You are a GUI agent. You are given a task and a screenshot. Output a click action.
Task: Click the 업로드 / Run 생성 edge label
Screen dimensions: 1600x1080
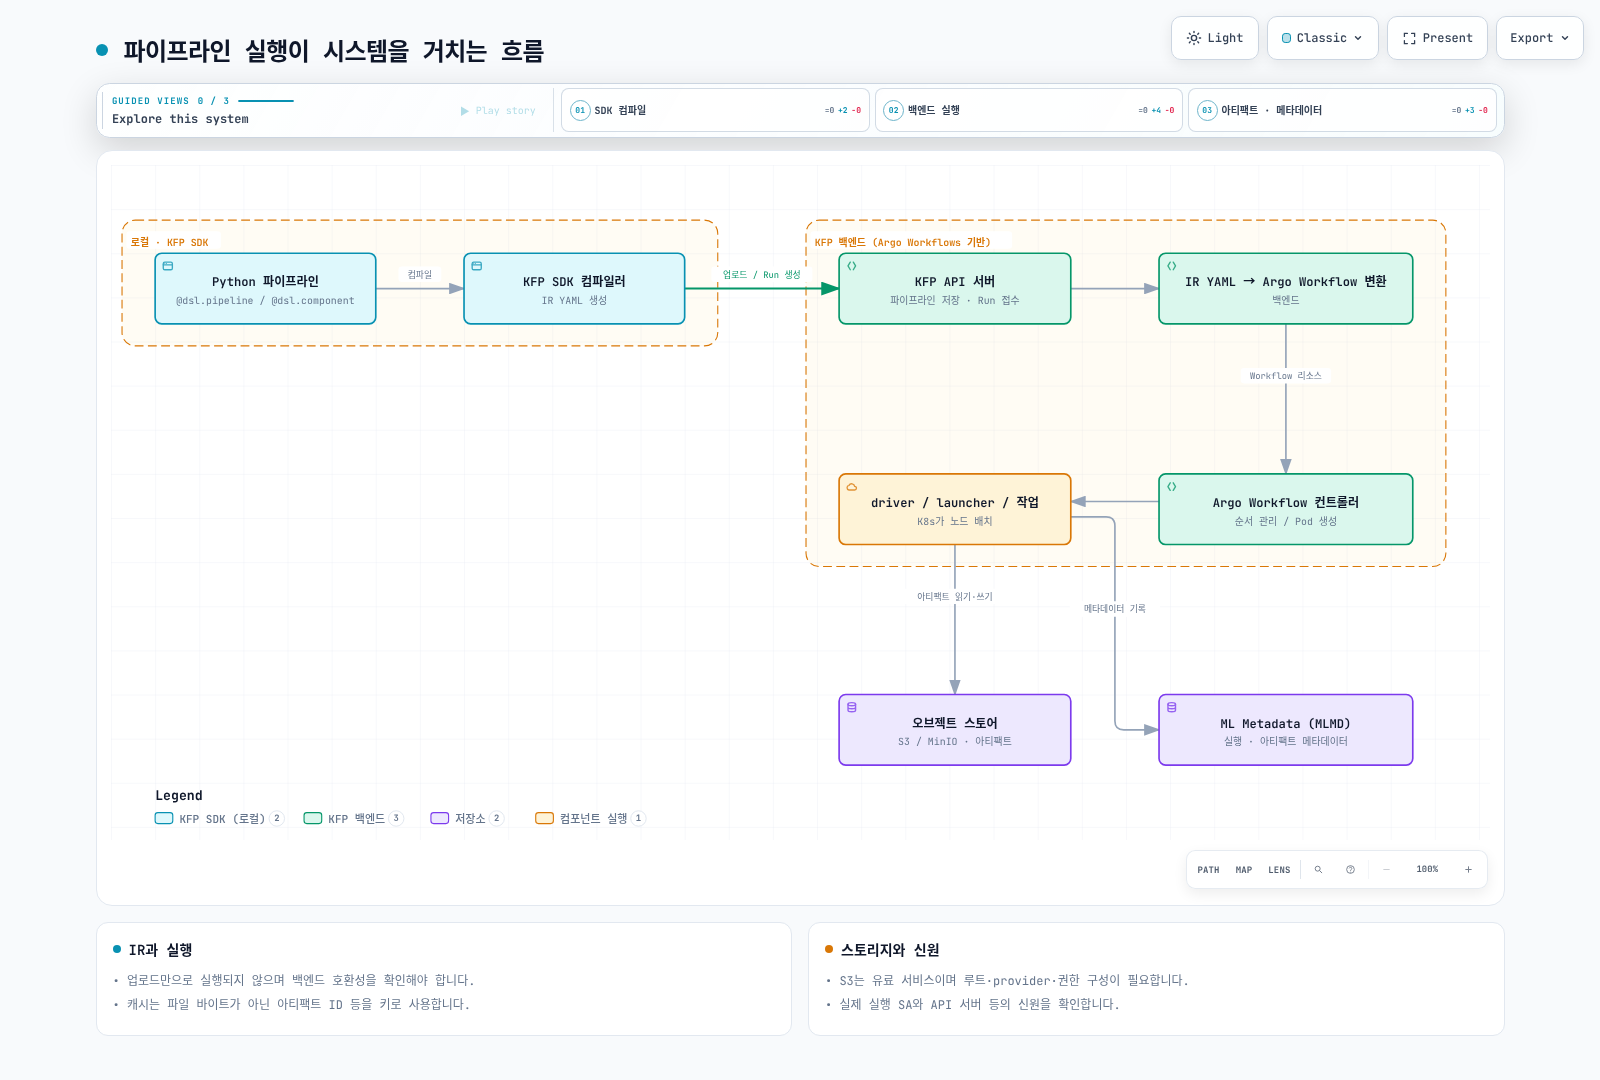[762, 275]
